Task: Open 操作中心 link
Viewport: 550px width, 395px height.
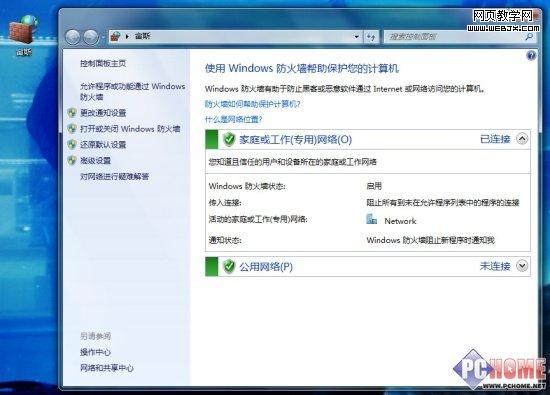Action: point(95,352)
